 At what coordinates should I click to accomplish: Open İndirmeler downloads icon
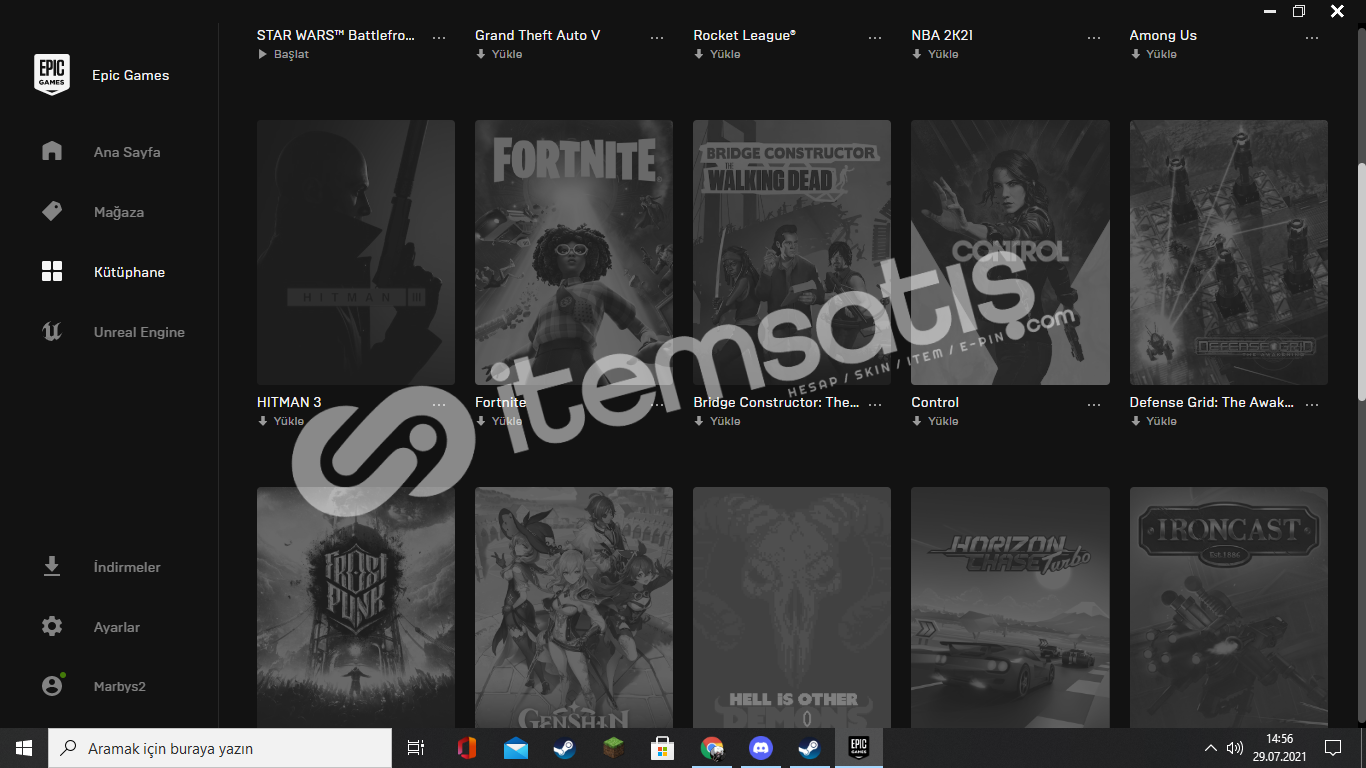click(x=52, y=566)
